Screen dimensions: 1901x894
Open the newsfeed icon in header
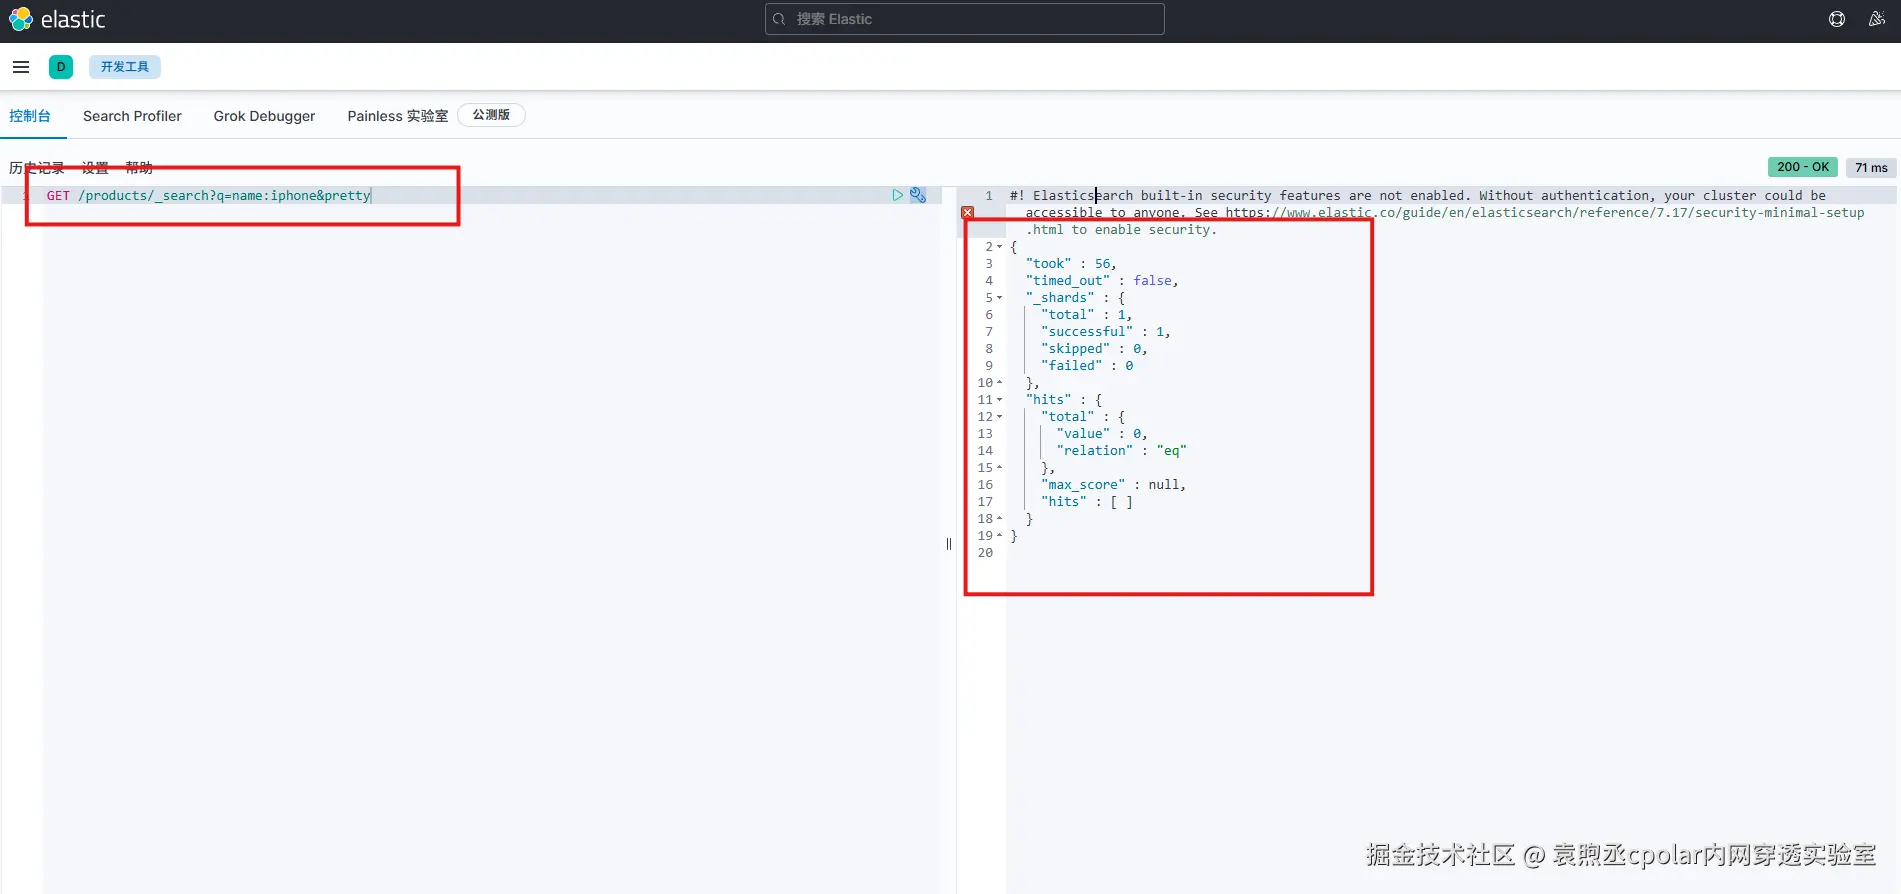[1877, 19]
